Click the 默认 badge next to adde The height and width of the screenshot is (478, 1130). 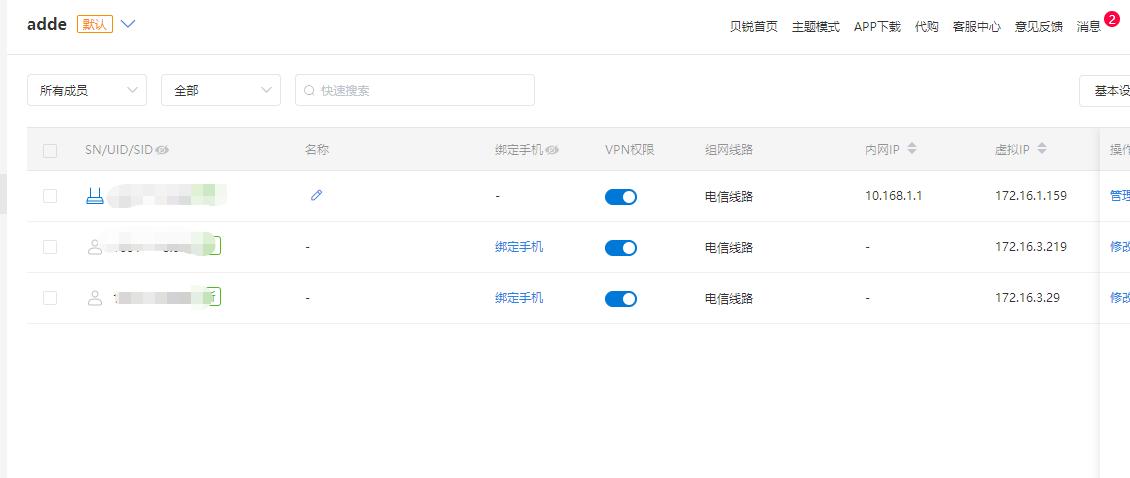tap(95, 24)
